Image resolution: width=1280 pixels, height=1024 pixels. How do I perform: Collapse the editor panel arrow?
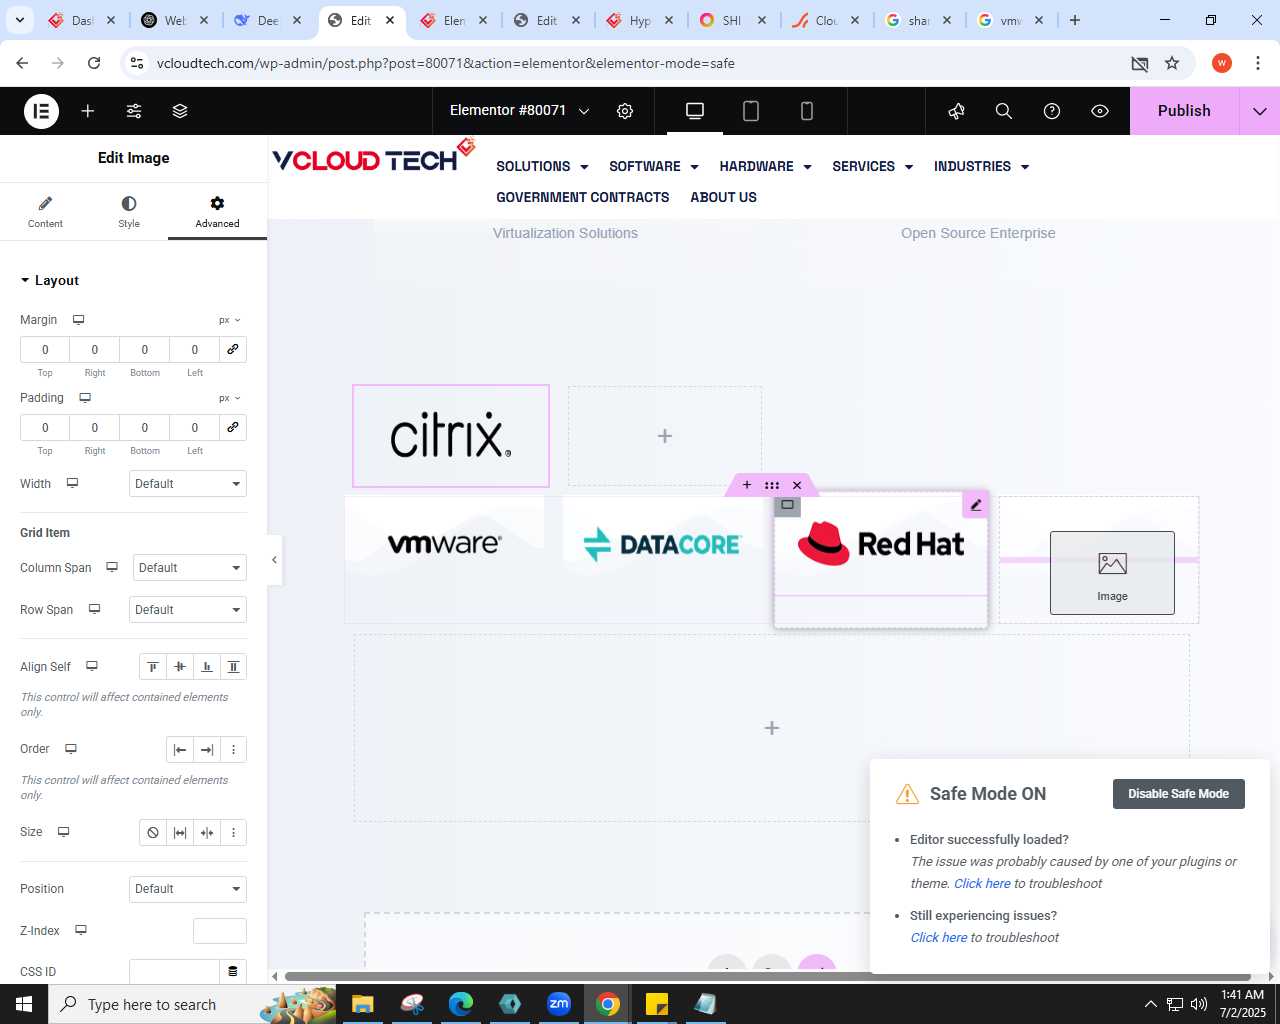coord(274,560)
